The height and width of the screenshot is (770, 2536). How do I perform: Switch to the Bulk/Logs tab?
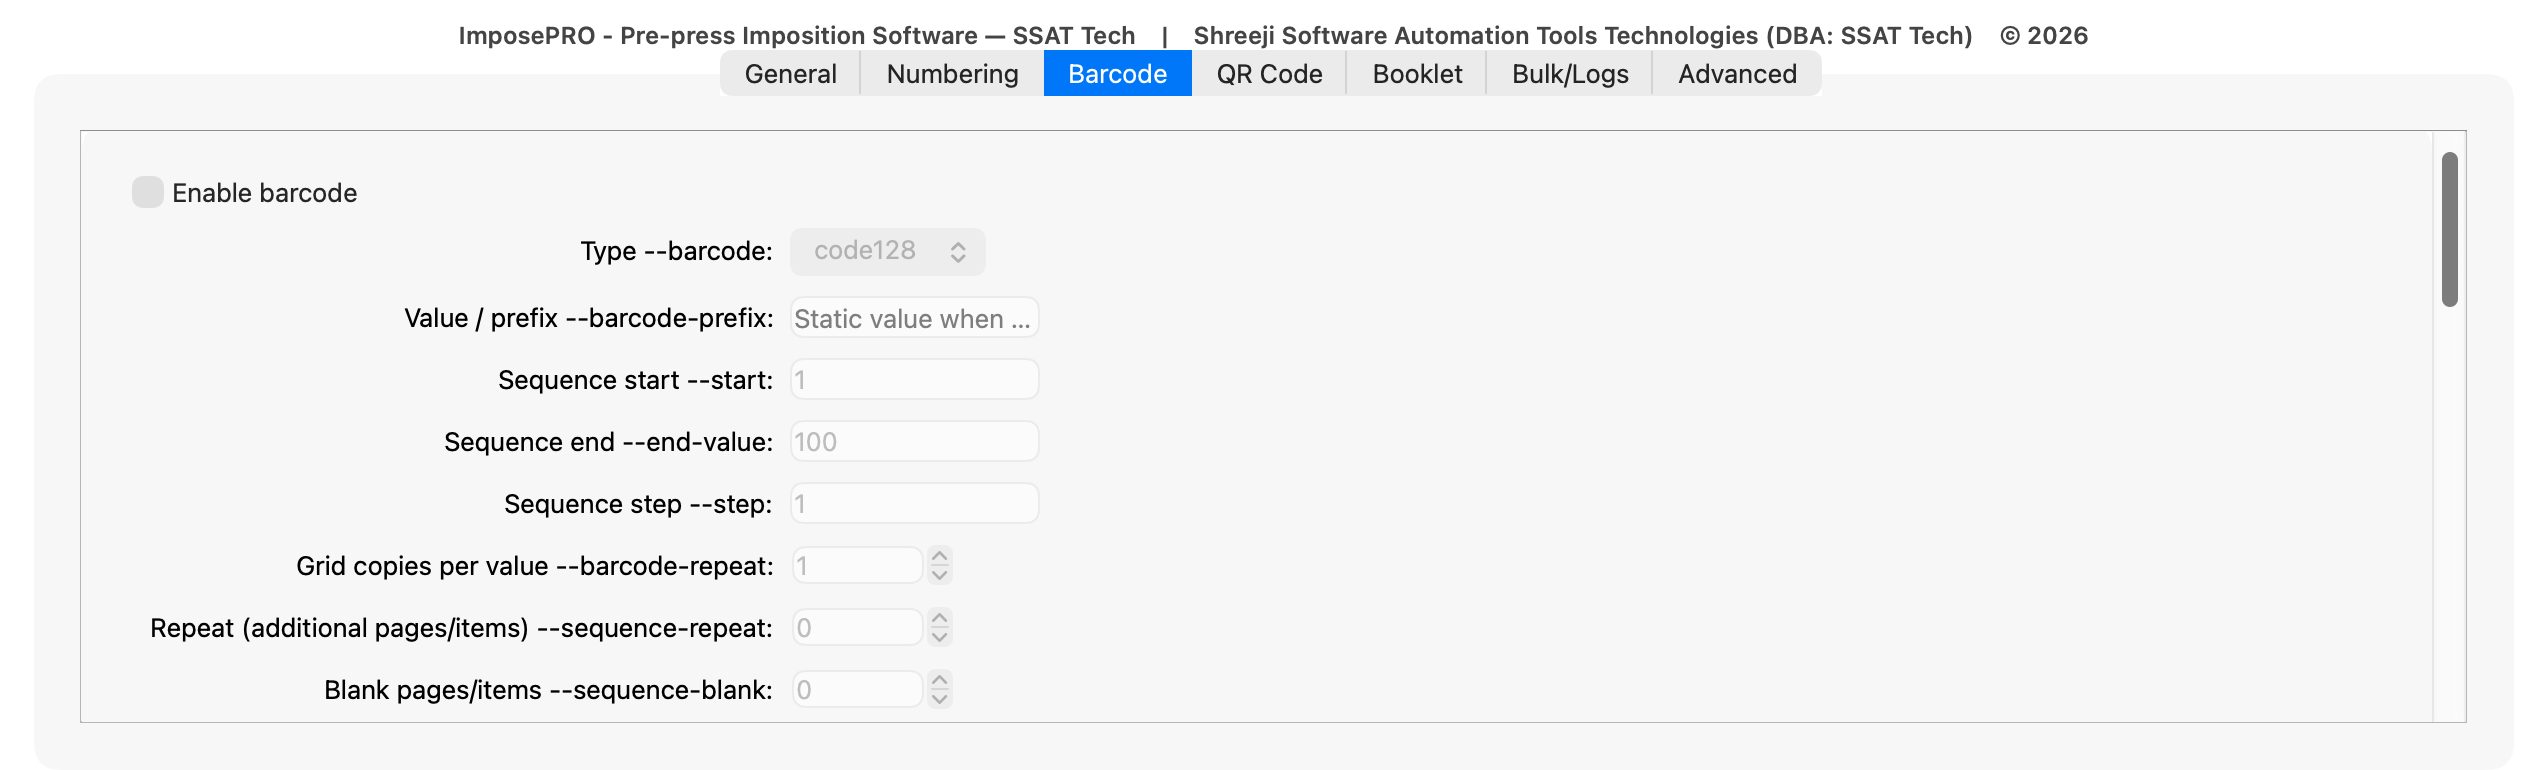point(1570,74)
